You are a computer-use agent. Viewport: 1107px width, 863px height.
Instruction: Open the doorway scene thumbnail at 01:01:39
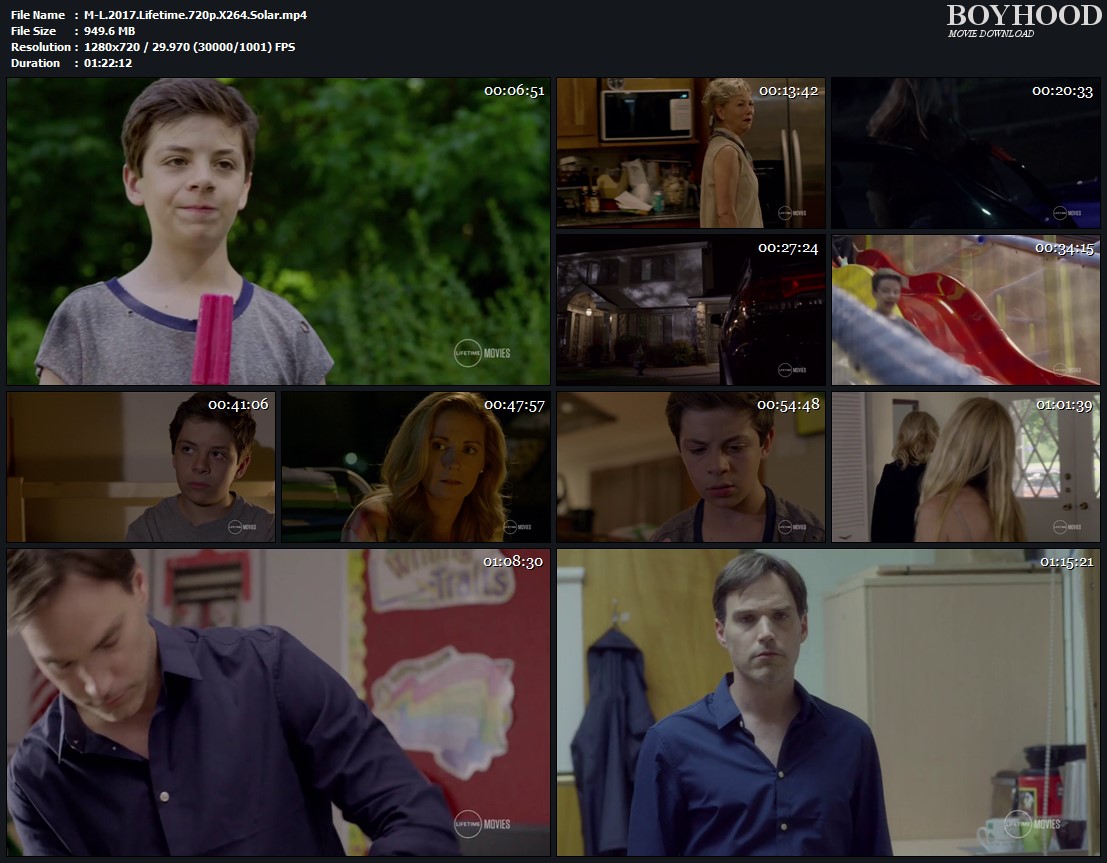pos(965,467)
